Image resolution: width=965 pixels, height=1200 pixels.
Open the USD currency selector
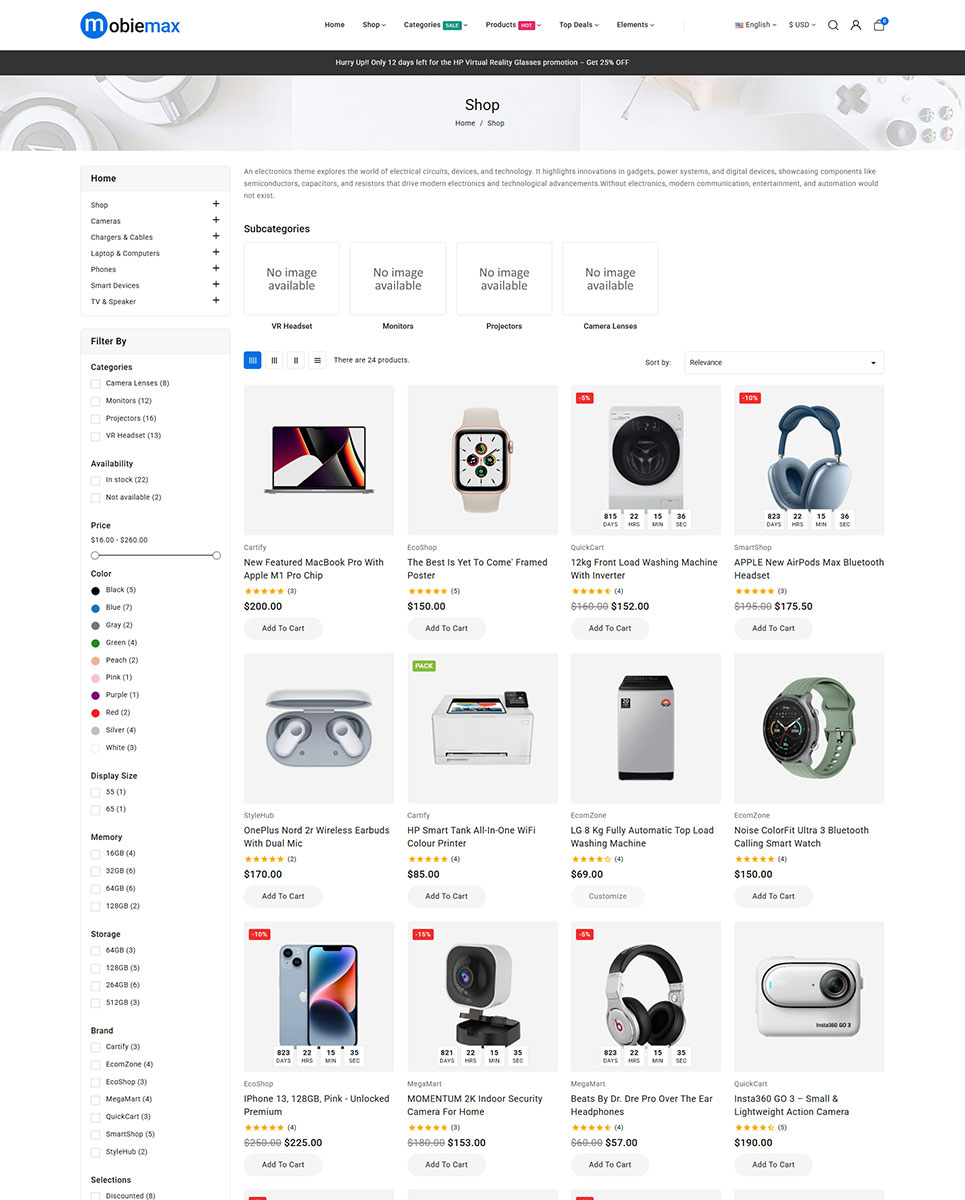coord(802,25)
